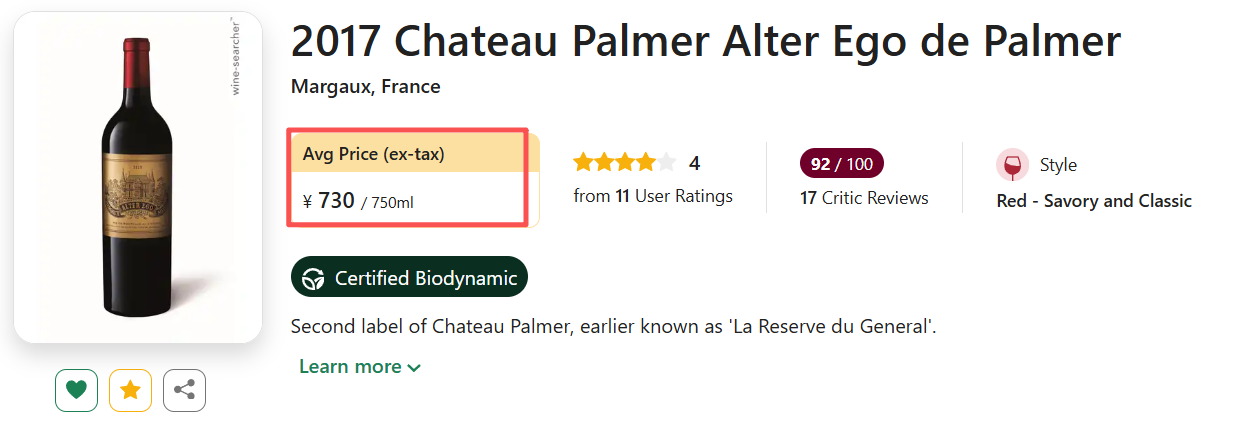This screenshot has height=423, width=1245.
Task: Click the 92 / 100 critic score badge
Action: click(x=841, y=164)
